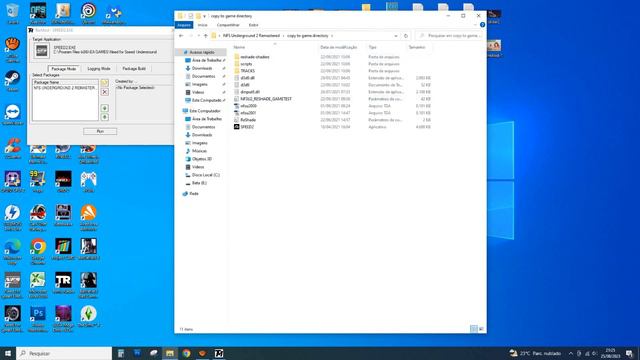Click the taskbar Pesquisar search box
The height and width of the screenshot is (360, 640).
point(64,353)
